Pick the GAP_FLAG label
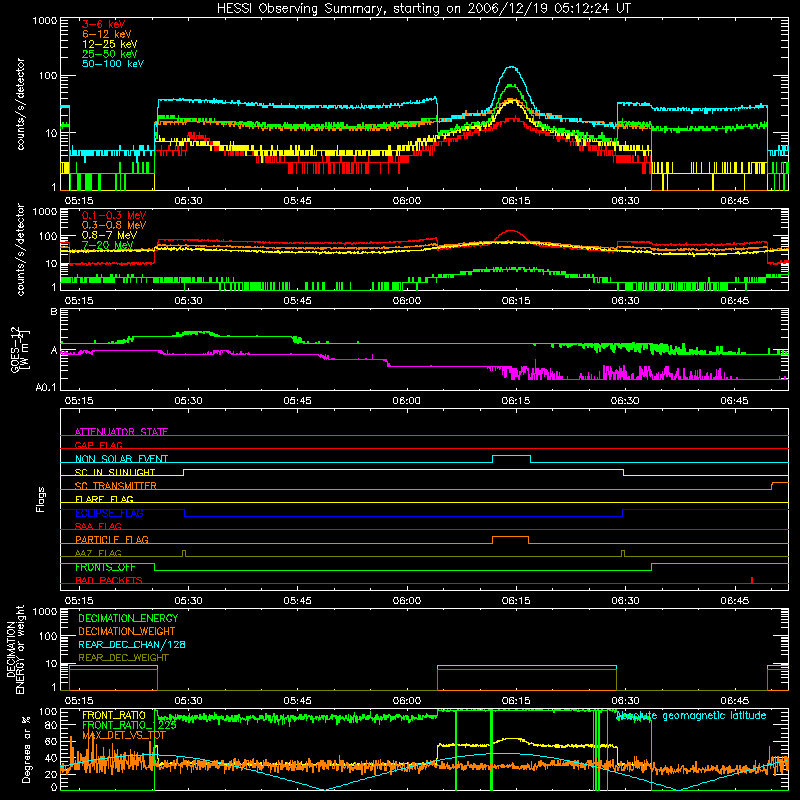This screenshot has height=800, width=800. tap(98, 445)
